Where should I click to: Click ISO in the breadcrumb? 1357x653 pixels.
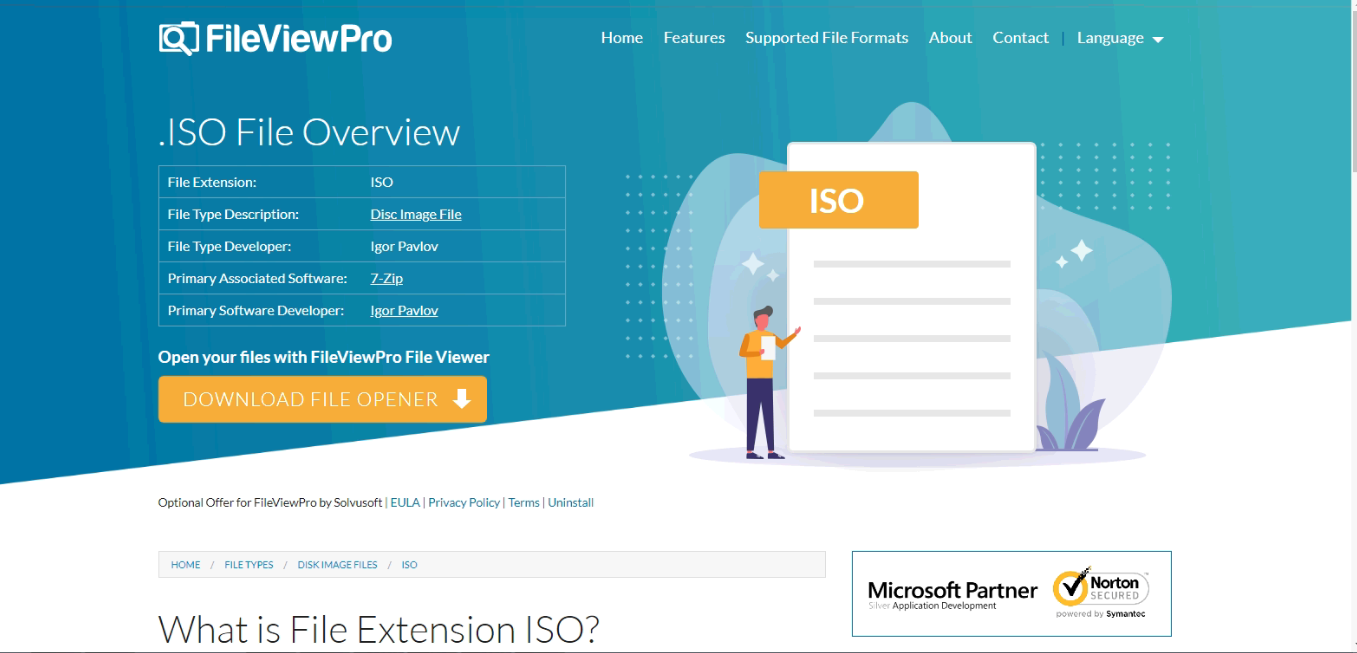tap(410, 565)
